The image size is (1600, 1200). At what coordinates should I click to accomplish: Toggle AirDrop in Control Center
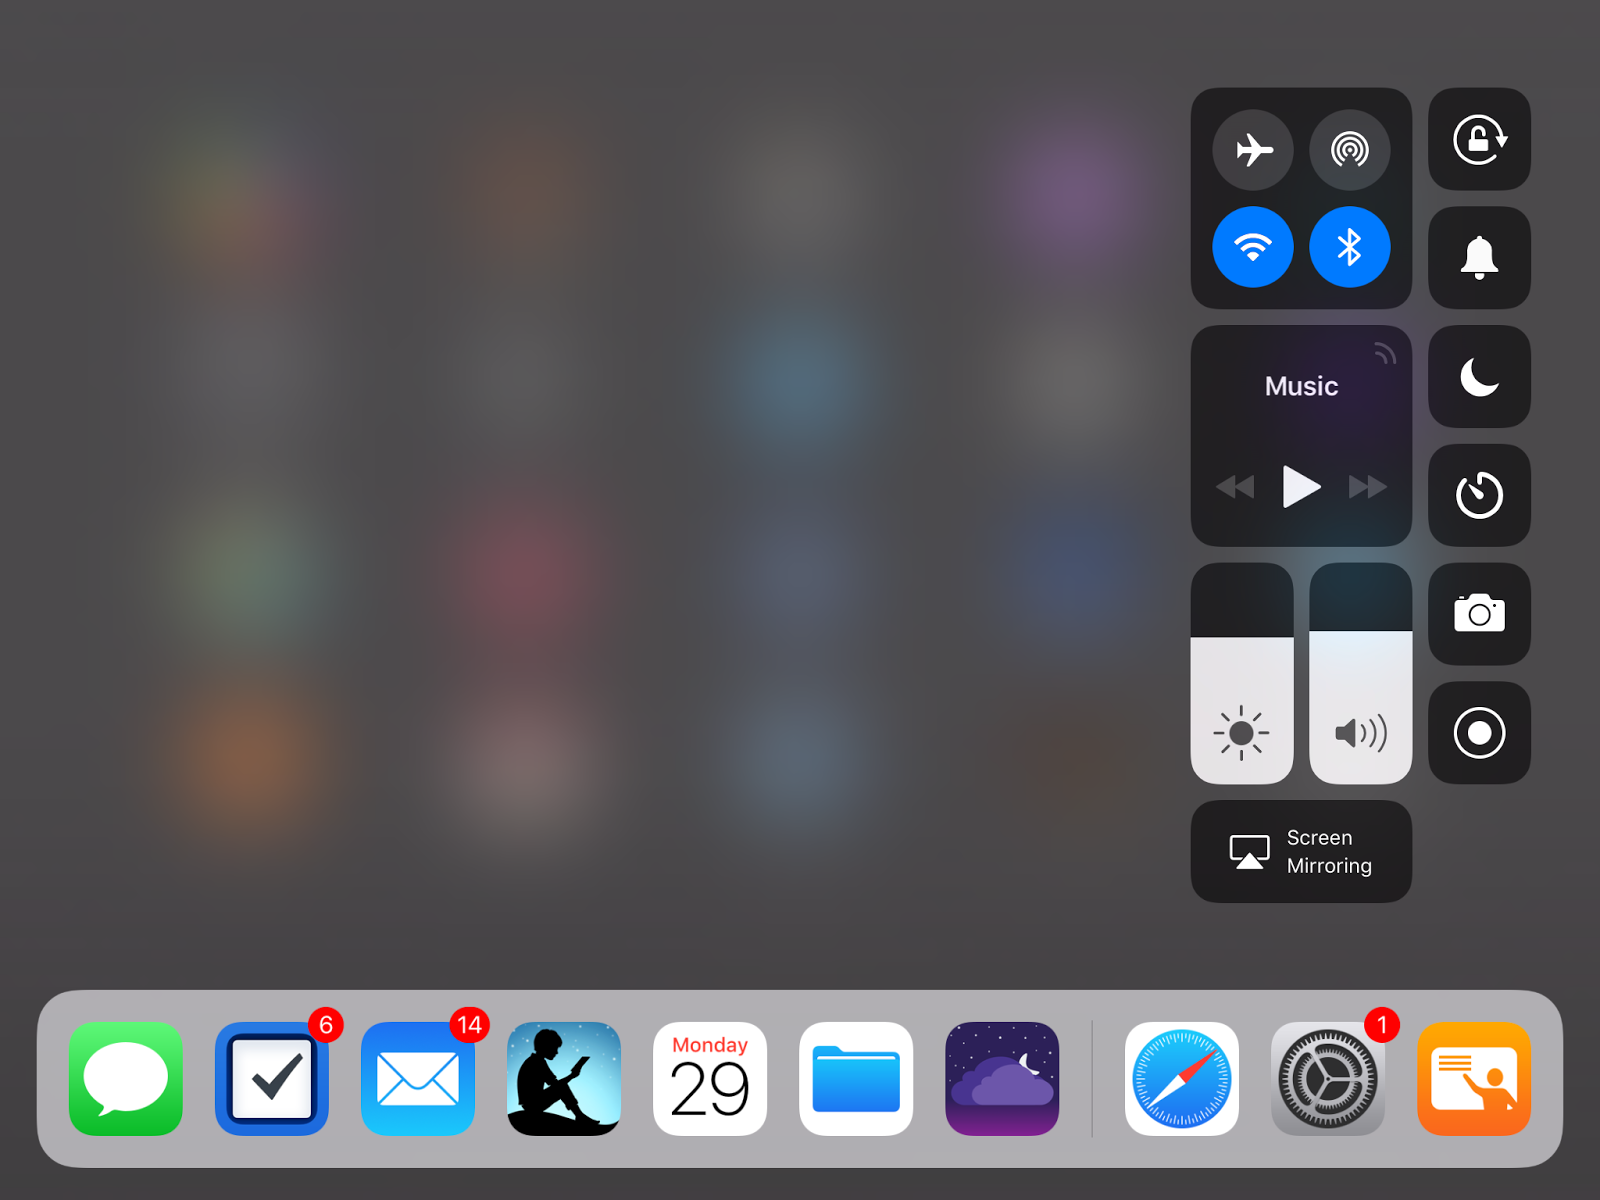pyautogui.click(x=1350, y=150)
